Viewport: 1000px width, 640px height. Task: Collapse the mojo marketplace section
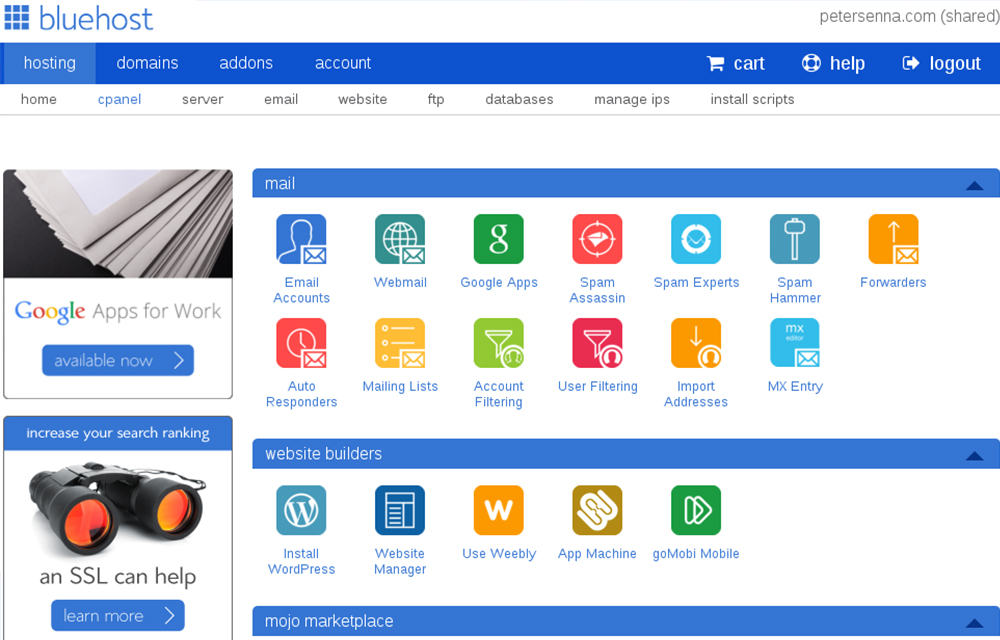pos(974,623)
